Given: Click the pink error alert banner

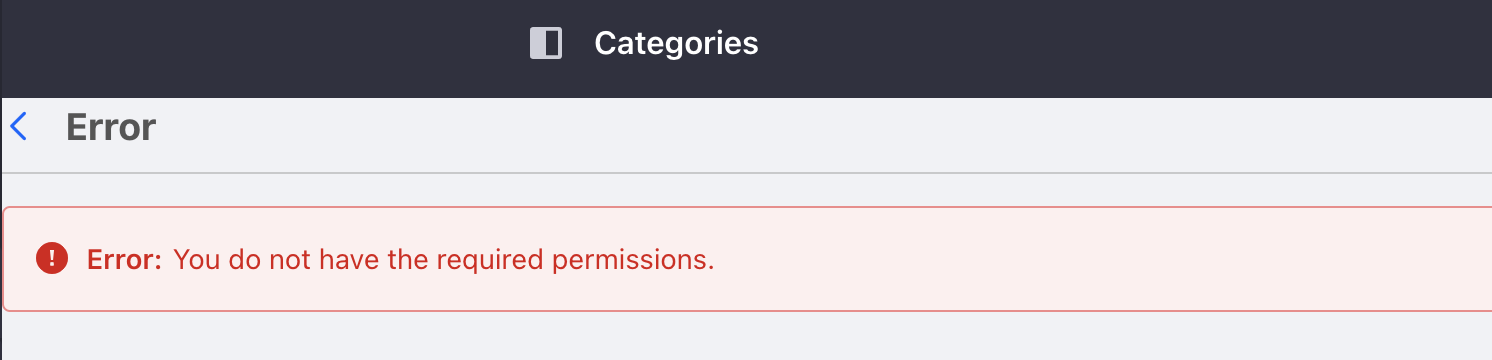Looking at the screenshot, I should click(746, 259).
